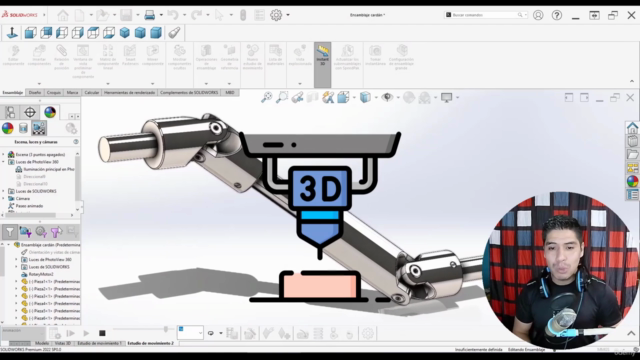Click the New document icon
Image resolution: width=640 pixels, height=360 pixels.
click(x=80, y=15)
